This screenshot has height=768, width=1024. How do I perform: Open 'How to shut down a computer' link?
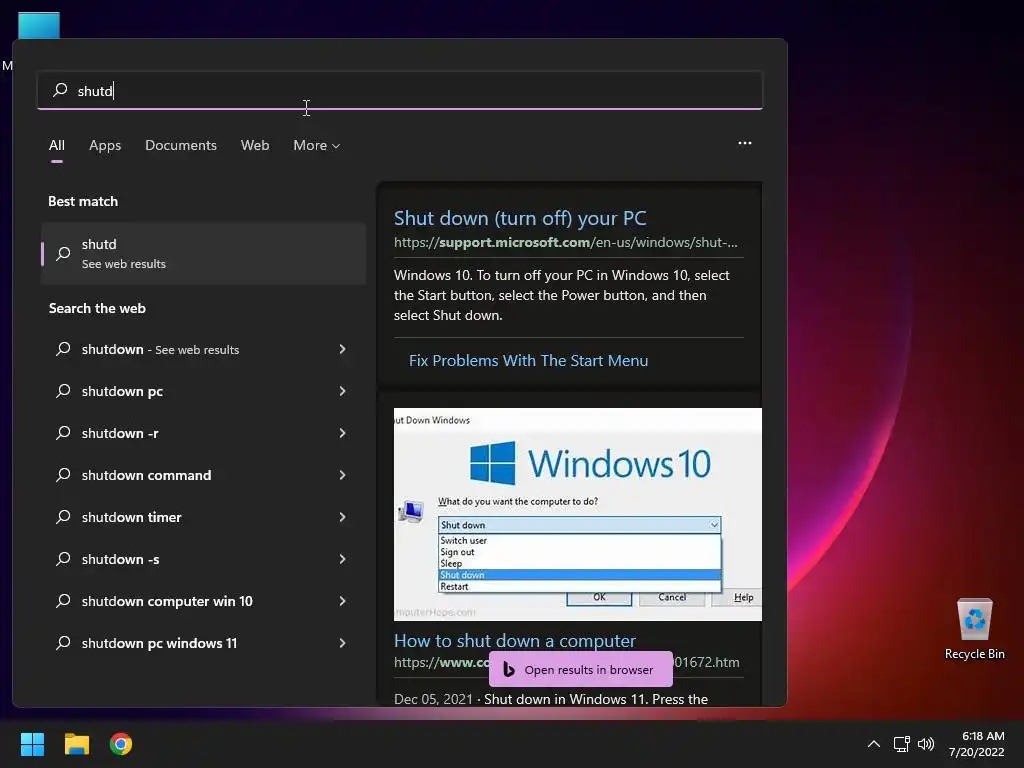(515, 641)
